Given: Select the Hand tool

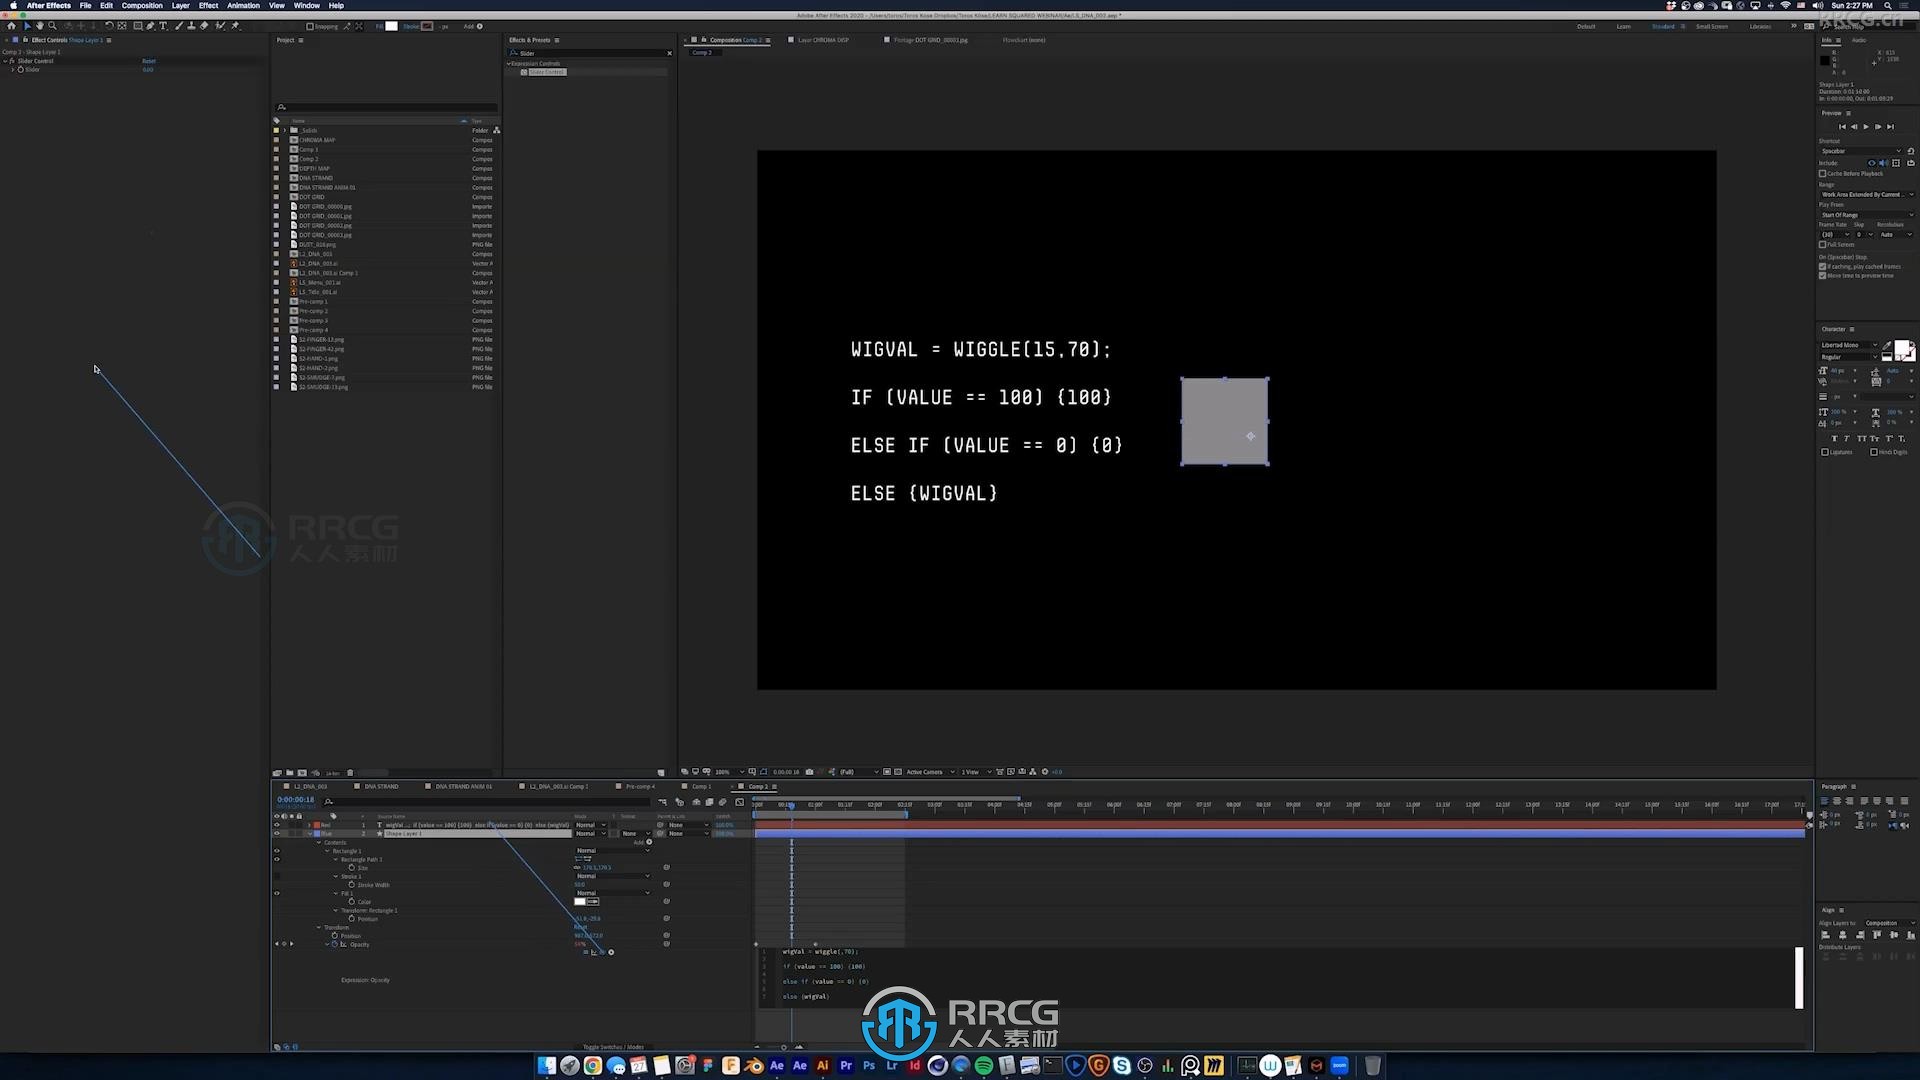Looking at the screenshot, I should (x=40, y=26).
